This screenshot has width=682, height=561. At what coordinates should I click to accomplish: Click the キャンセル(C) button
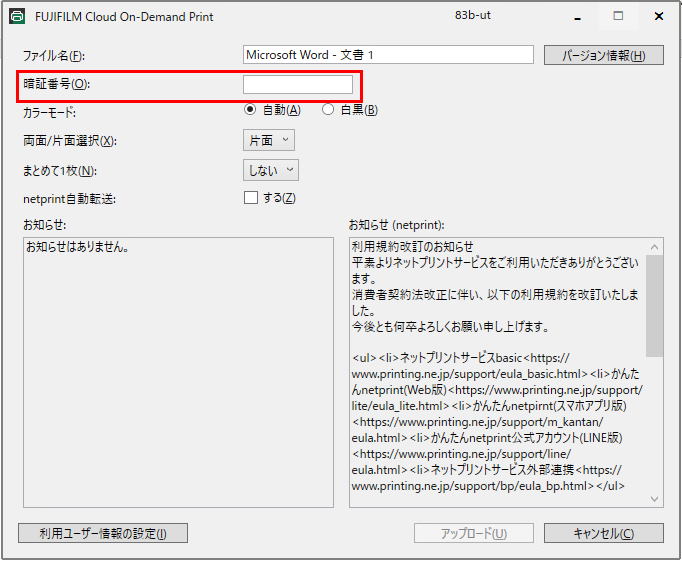click(604, 533)
